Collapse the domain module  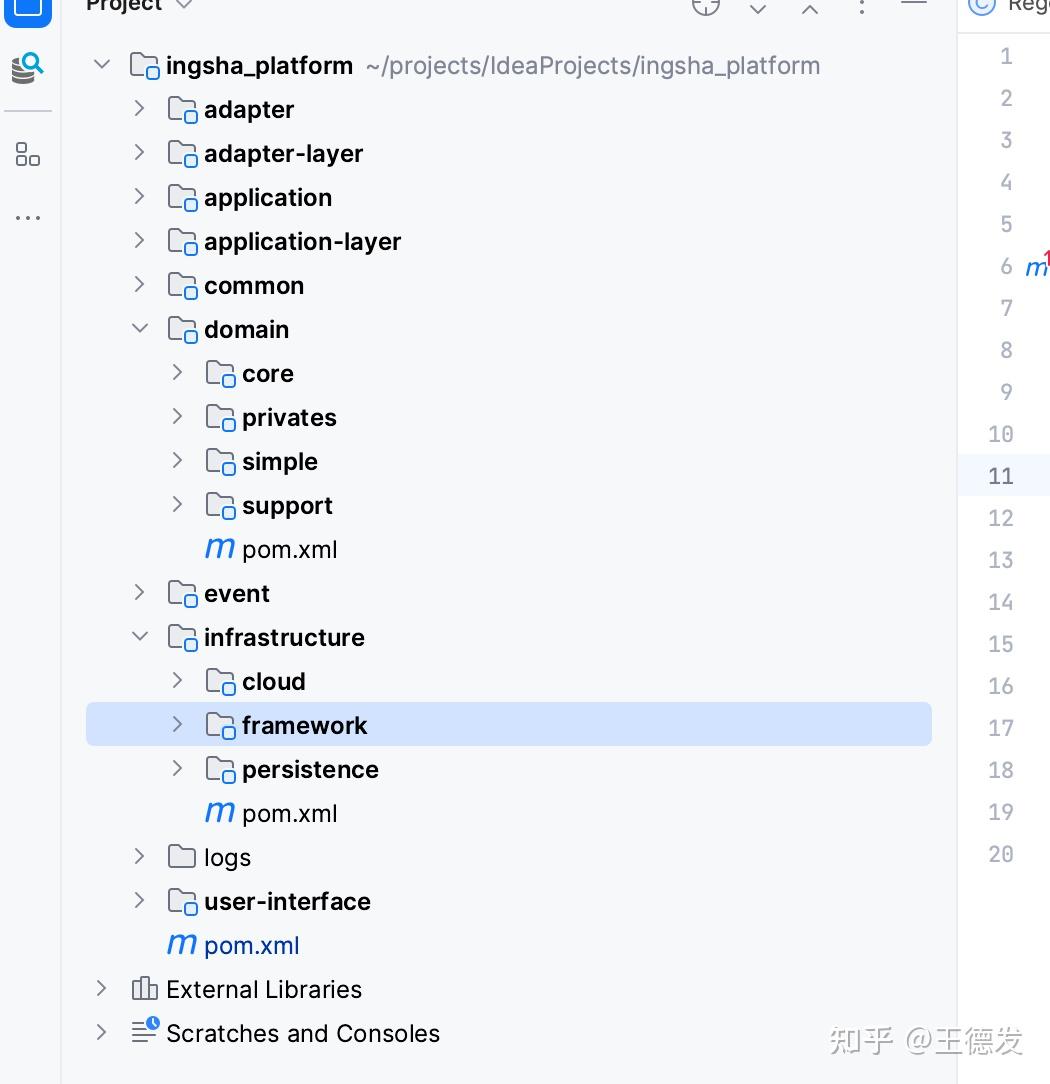point(139,328)
